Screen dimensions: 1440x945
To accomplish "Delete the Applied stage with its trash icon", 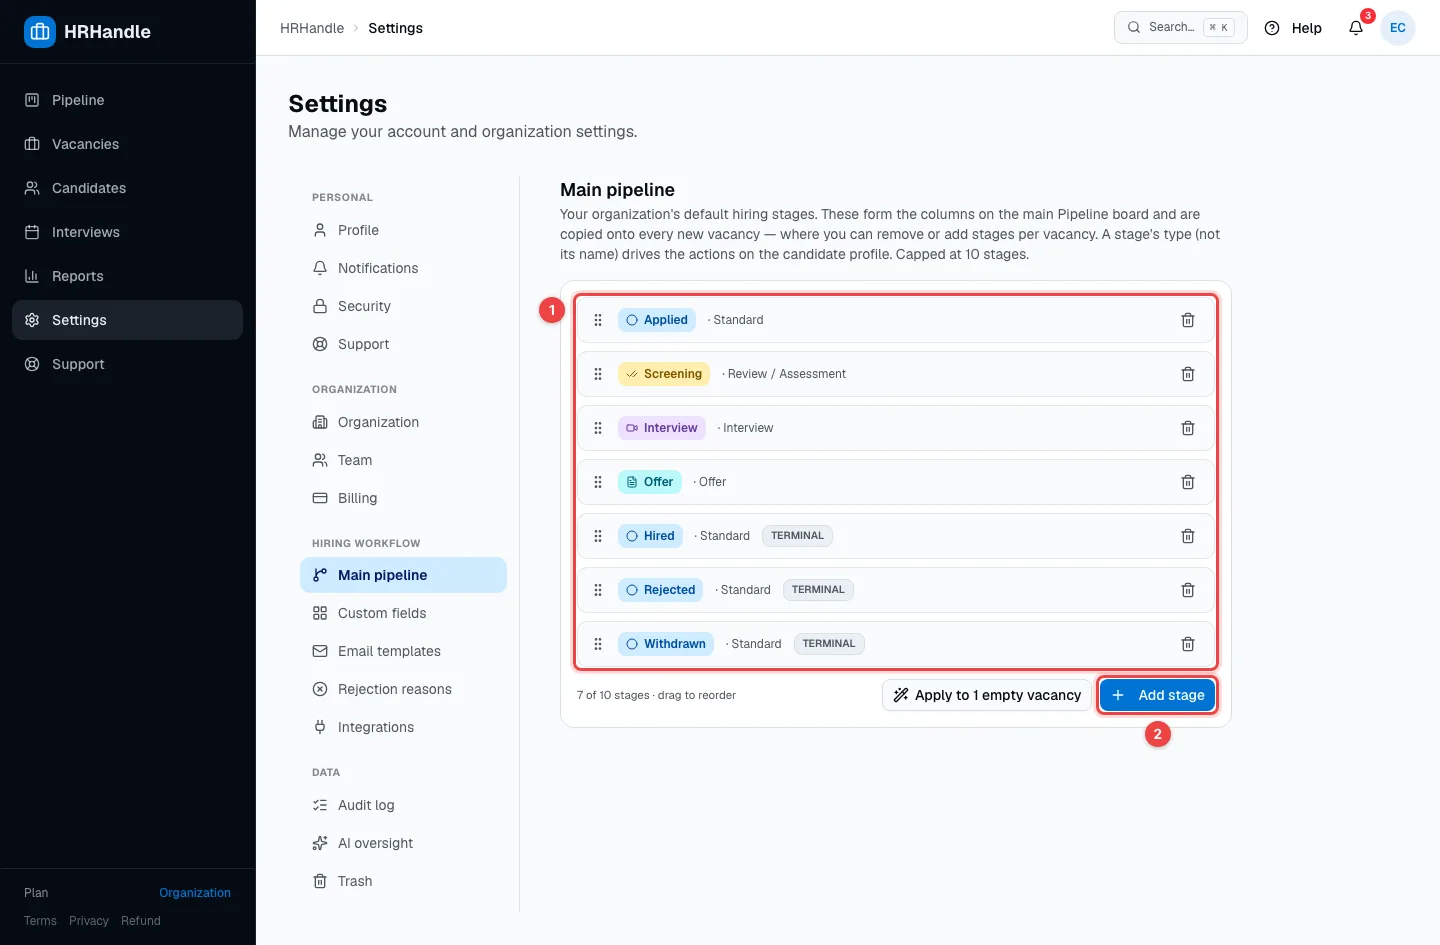I will [x=1188, y=320].
